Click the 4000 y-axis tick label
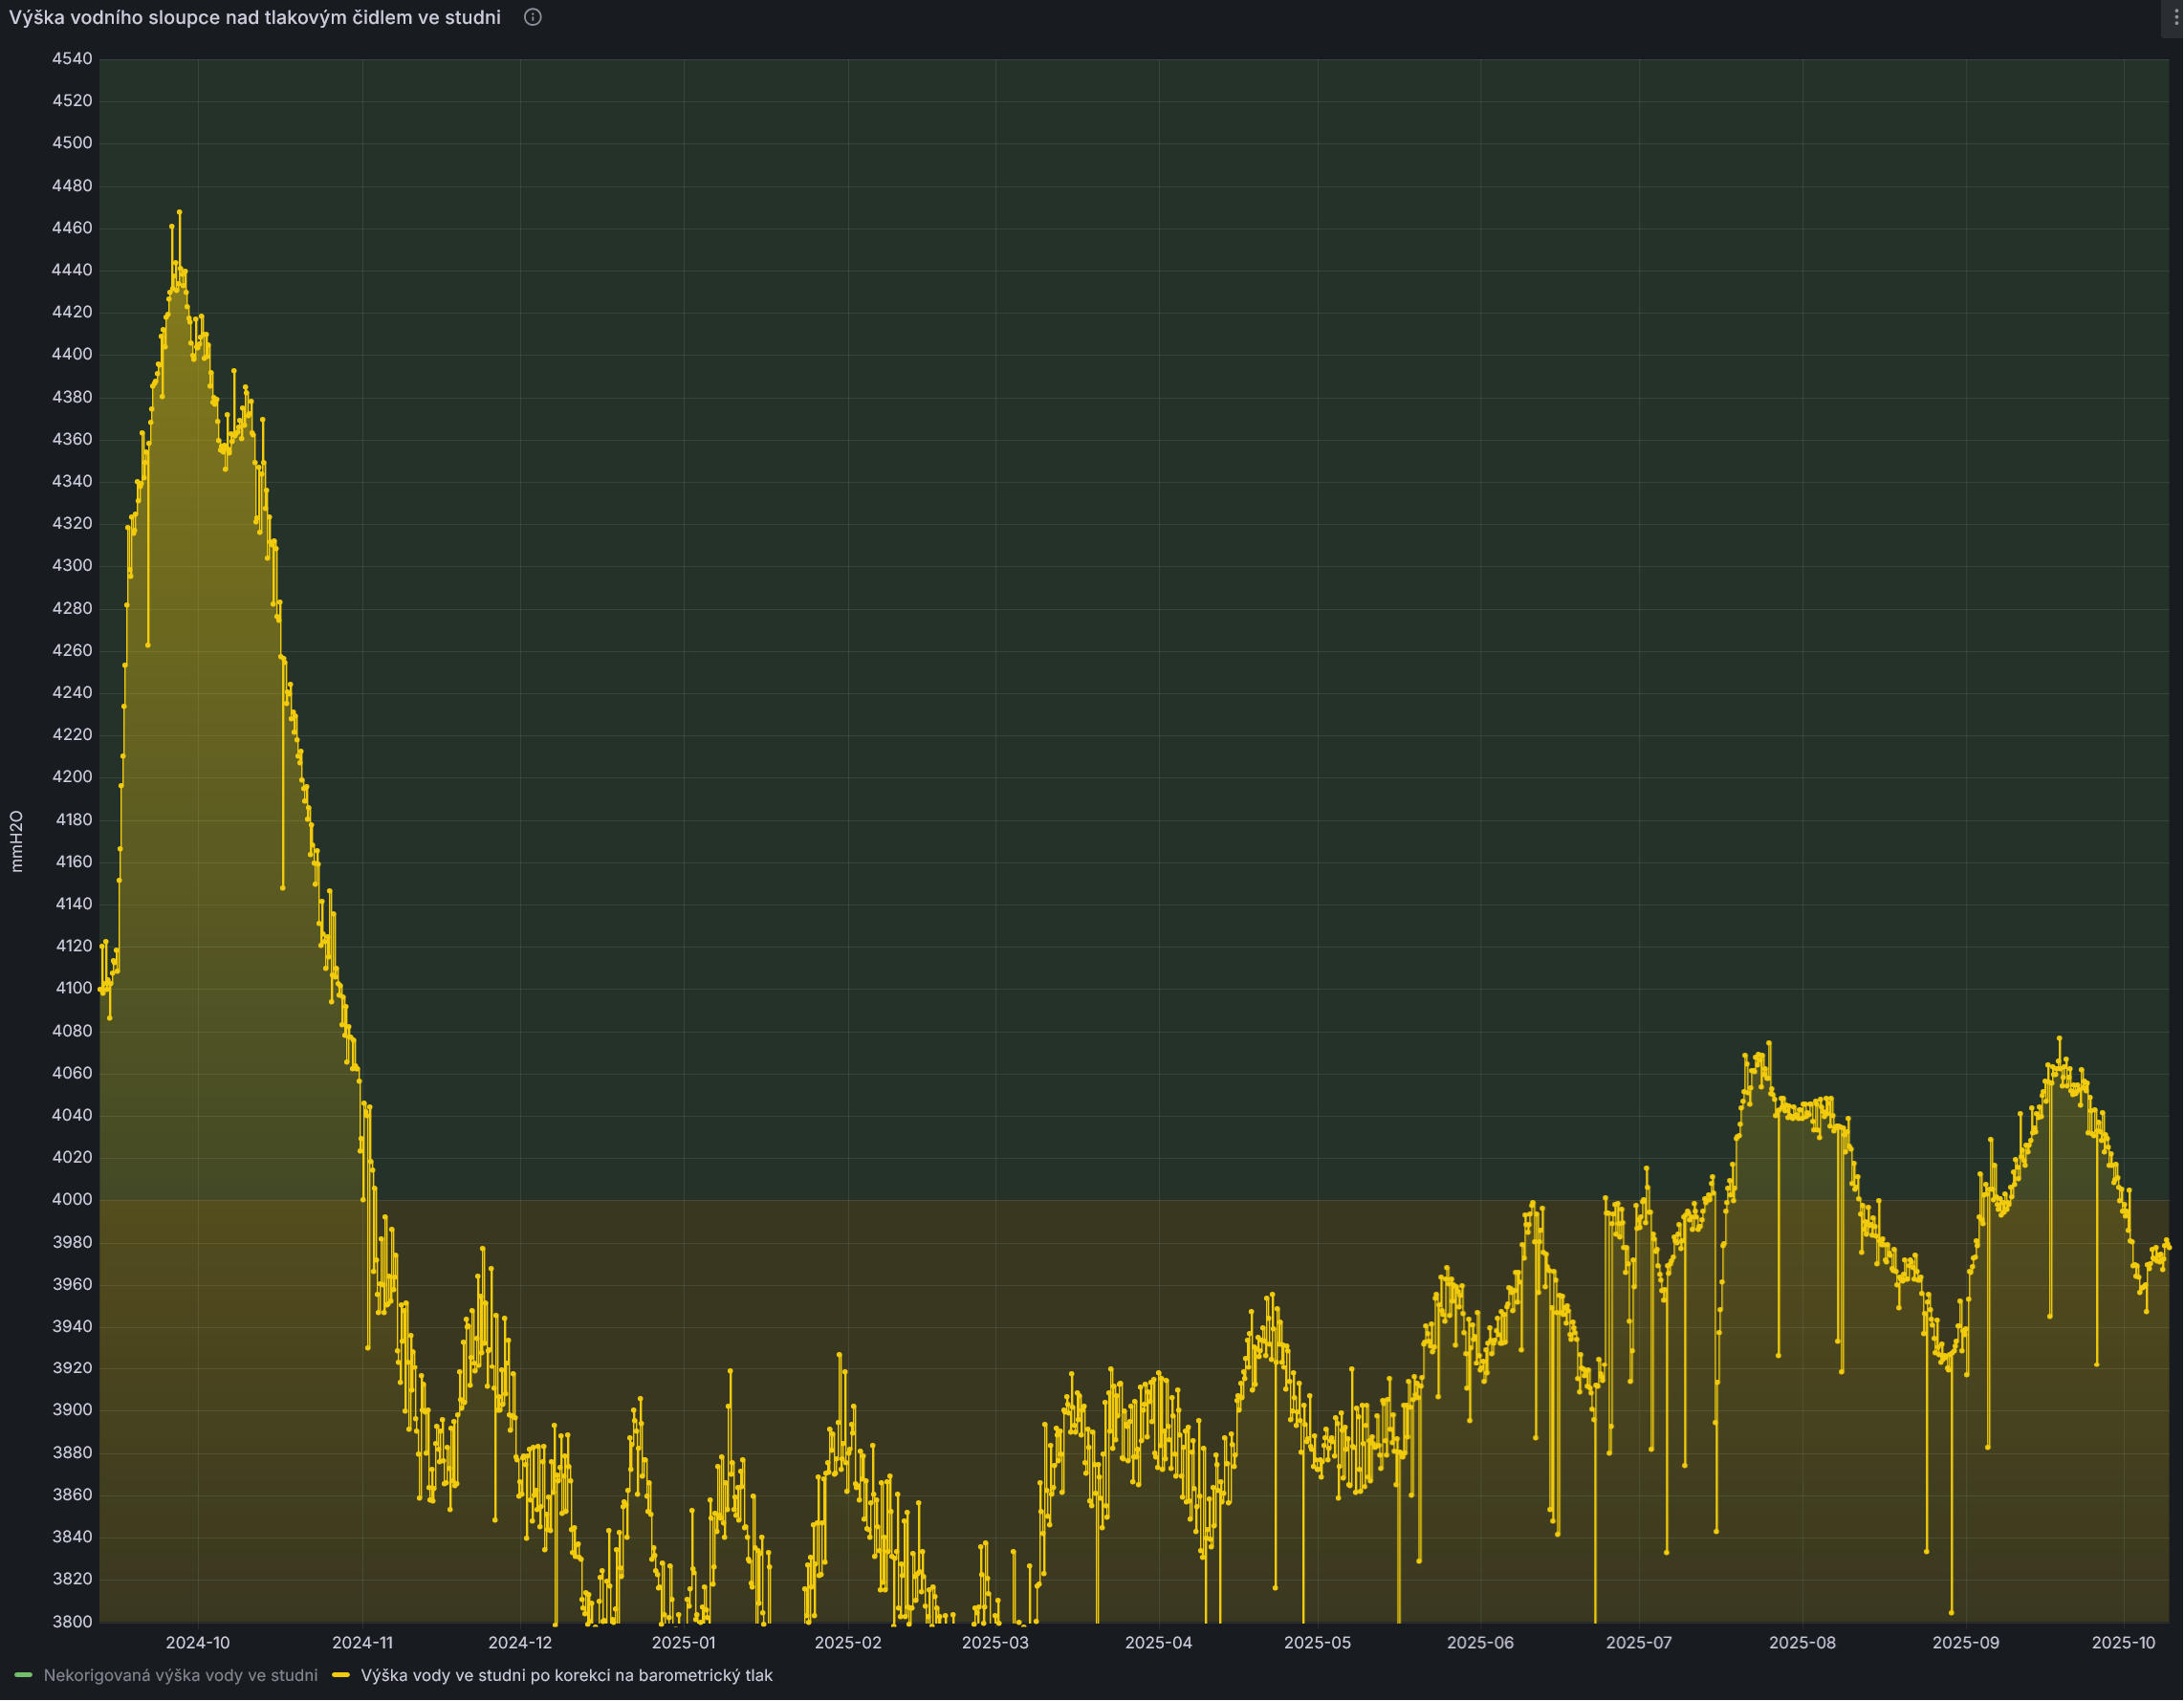 (x=72, y=1199)
